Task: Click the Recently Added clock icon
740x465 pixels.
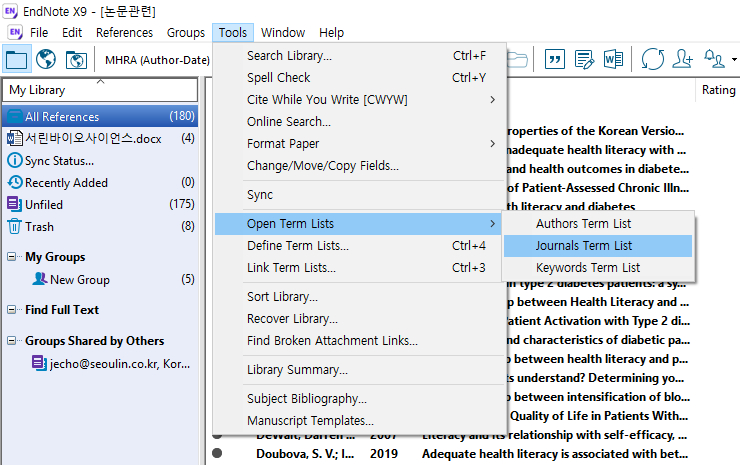Action: point(15,182)
